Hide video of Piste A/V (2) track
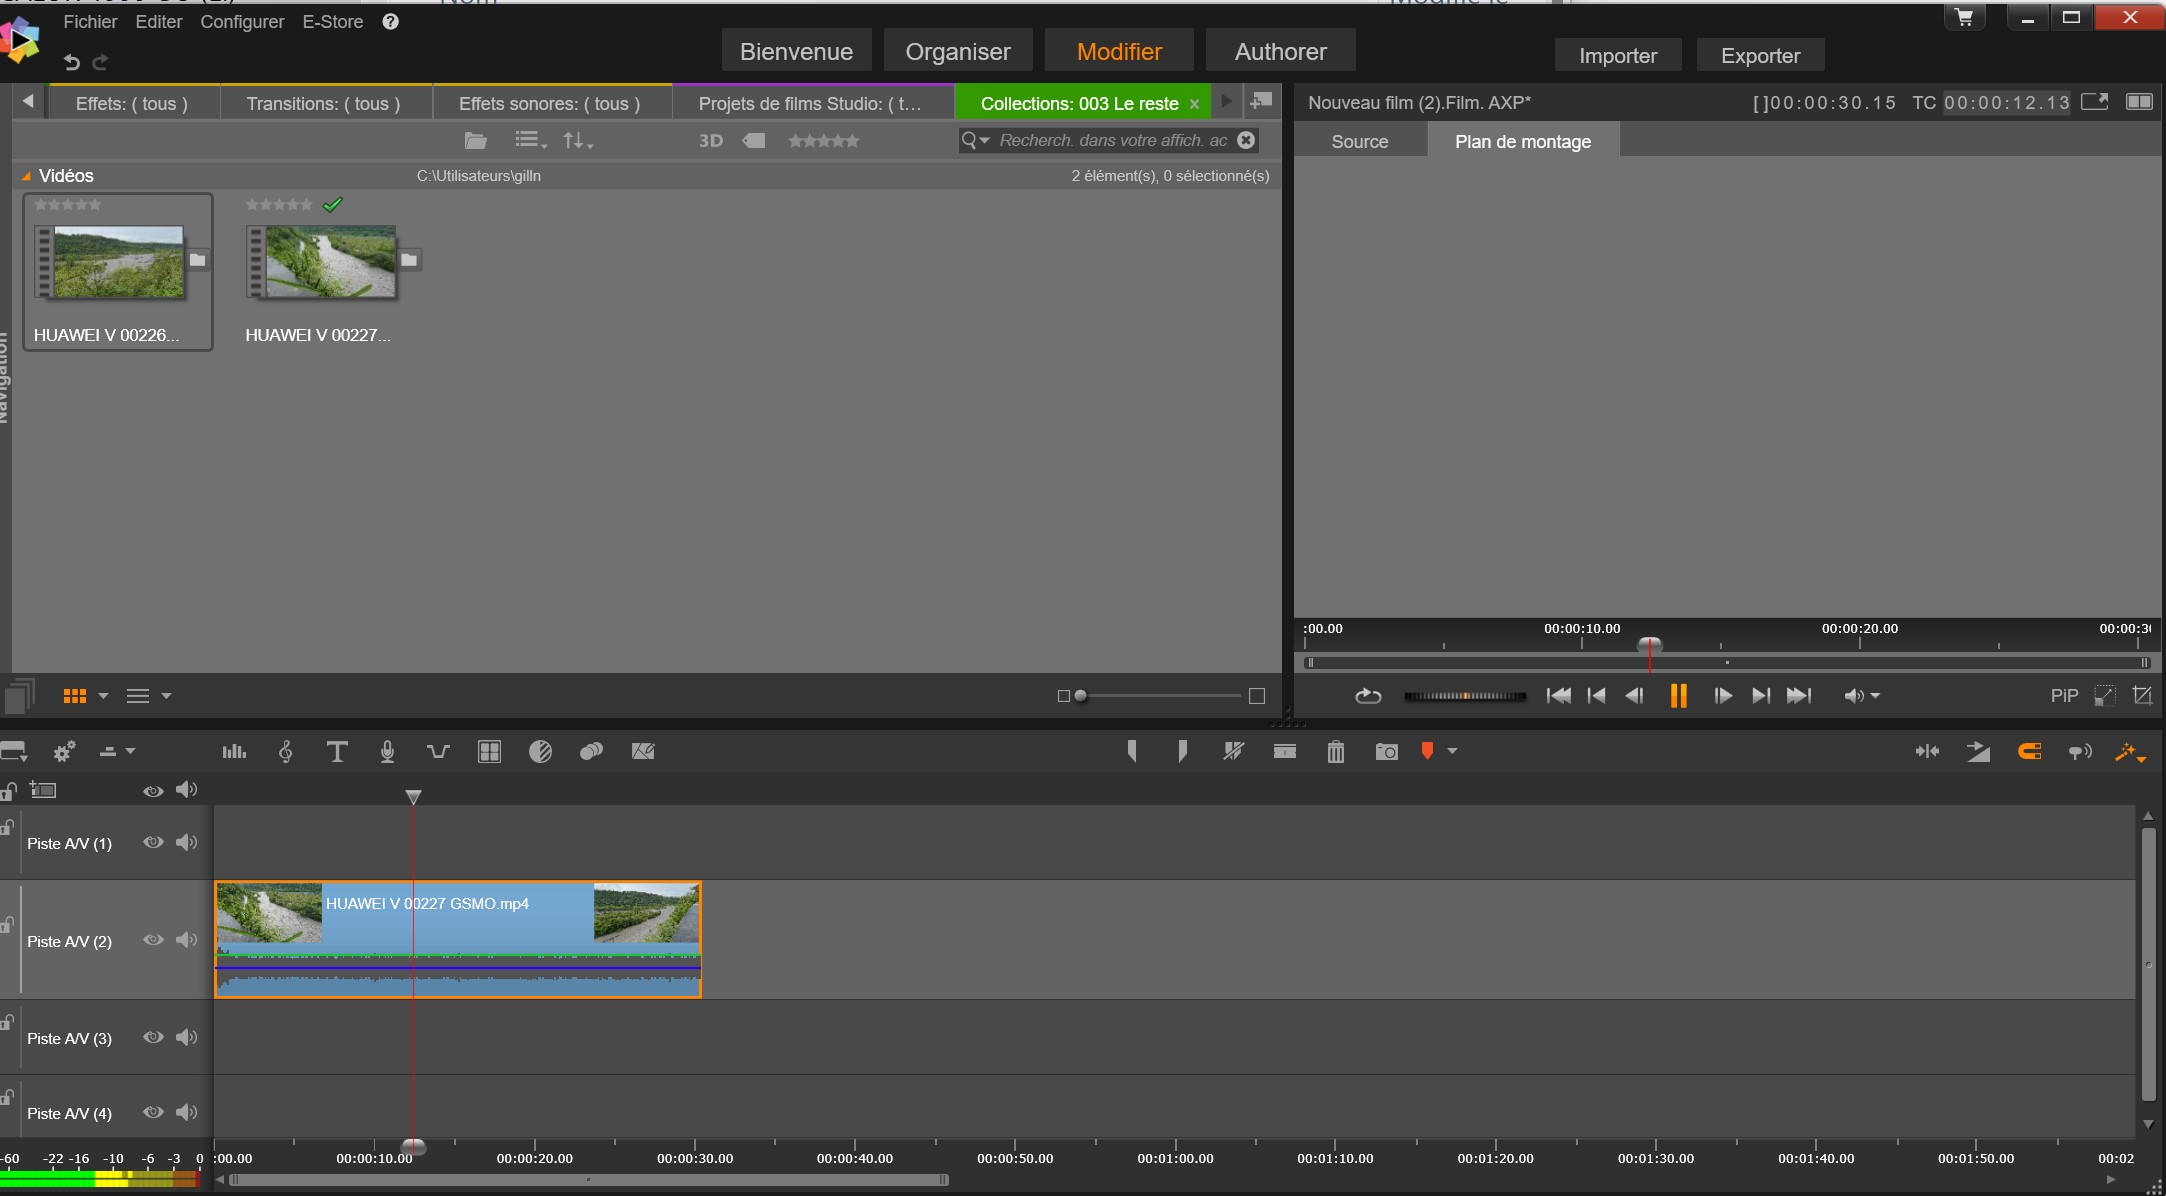Image resolution: width=2166 pixels, height=1196 pixels. (153, 940)
